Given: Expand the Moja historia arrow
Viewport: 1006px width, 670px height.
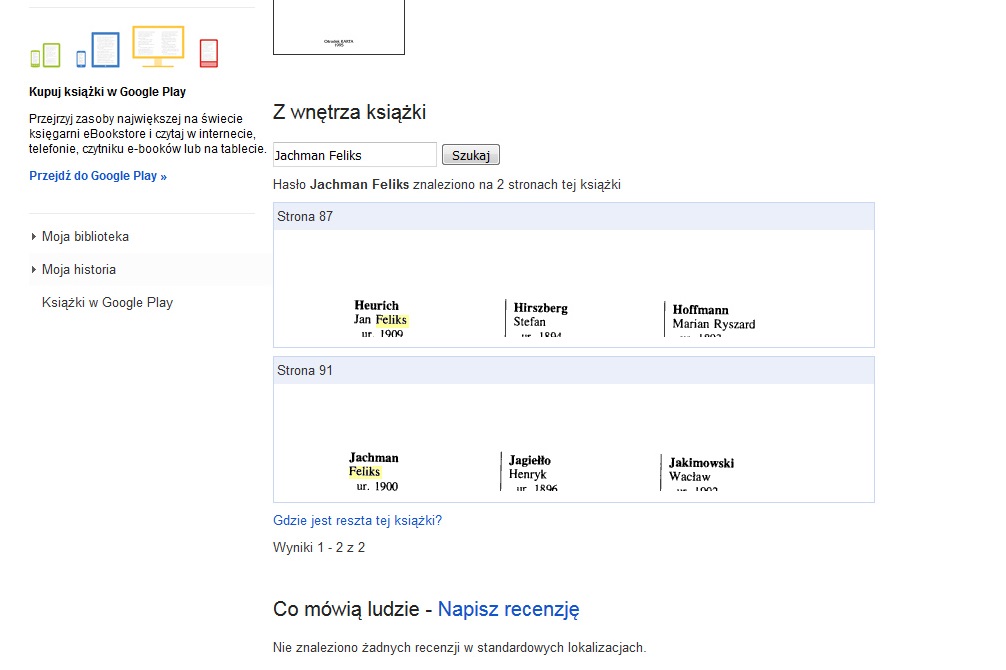Looking at the screenshot, I should [x=34, y=270].
